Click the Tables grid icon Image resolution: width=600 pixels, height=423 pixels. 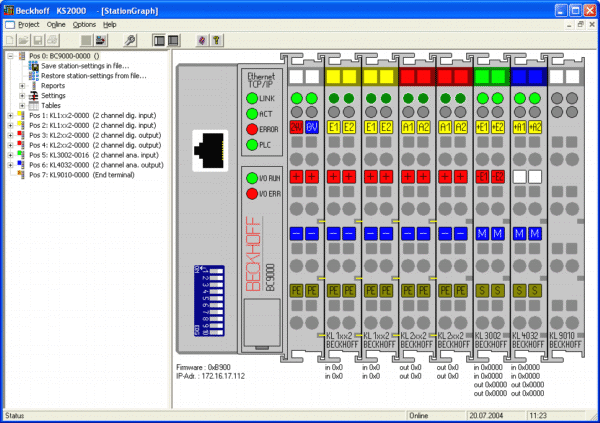click(x=34, y=106)
